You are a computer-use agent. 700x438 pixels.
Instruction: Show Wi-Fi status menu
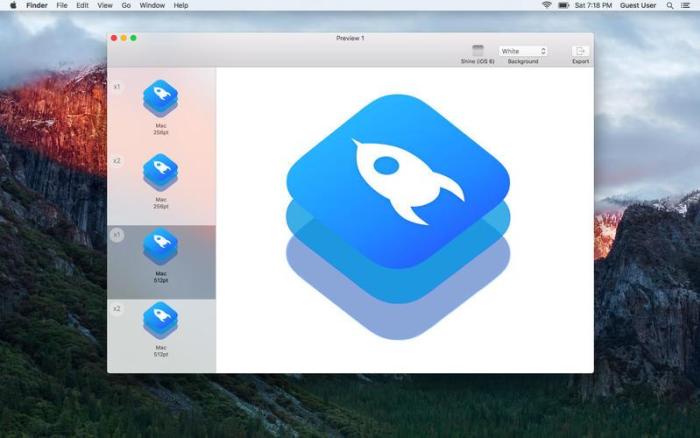click(x=546, y=5)
